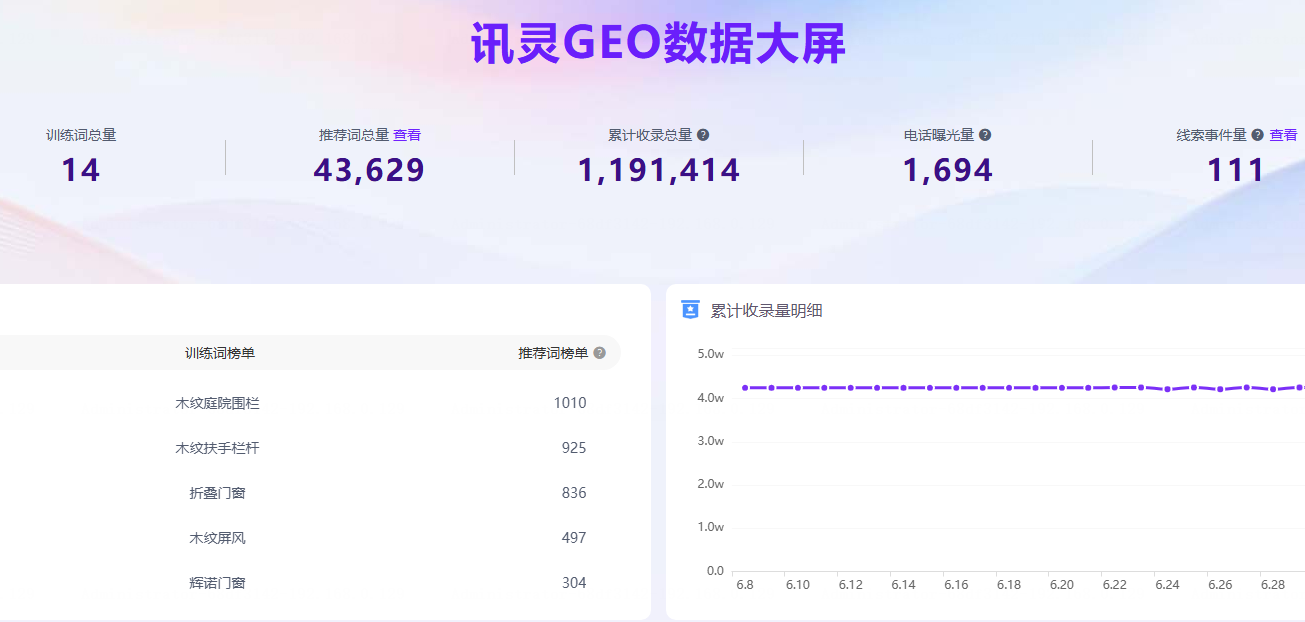Select the 辉诺门窗 row

pyautogui.click(x=310, y=583)
